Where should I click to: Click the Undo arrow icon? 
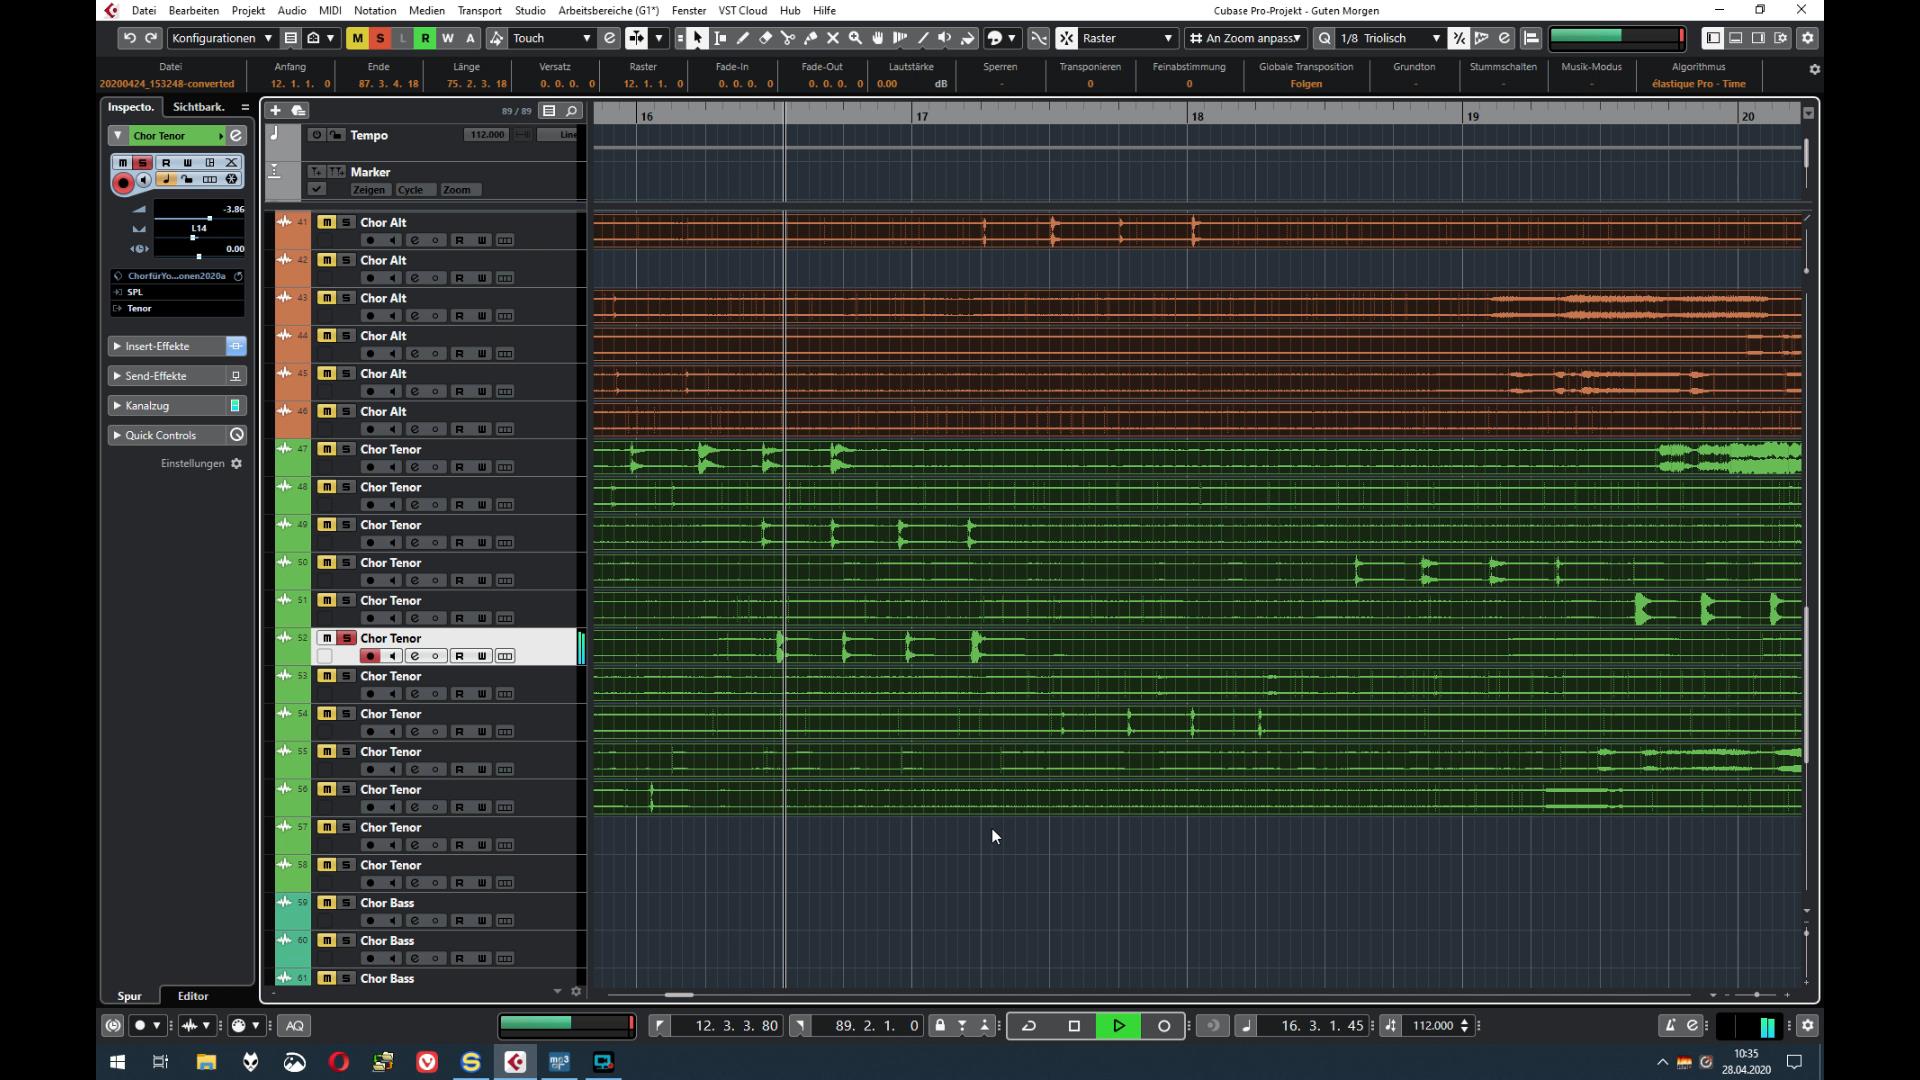129,38
